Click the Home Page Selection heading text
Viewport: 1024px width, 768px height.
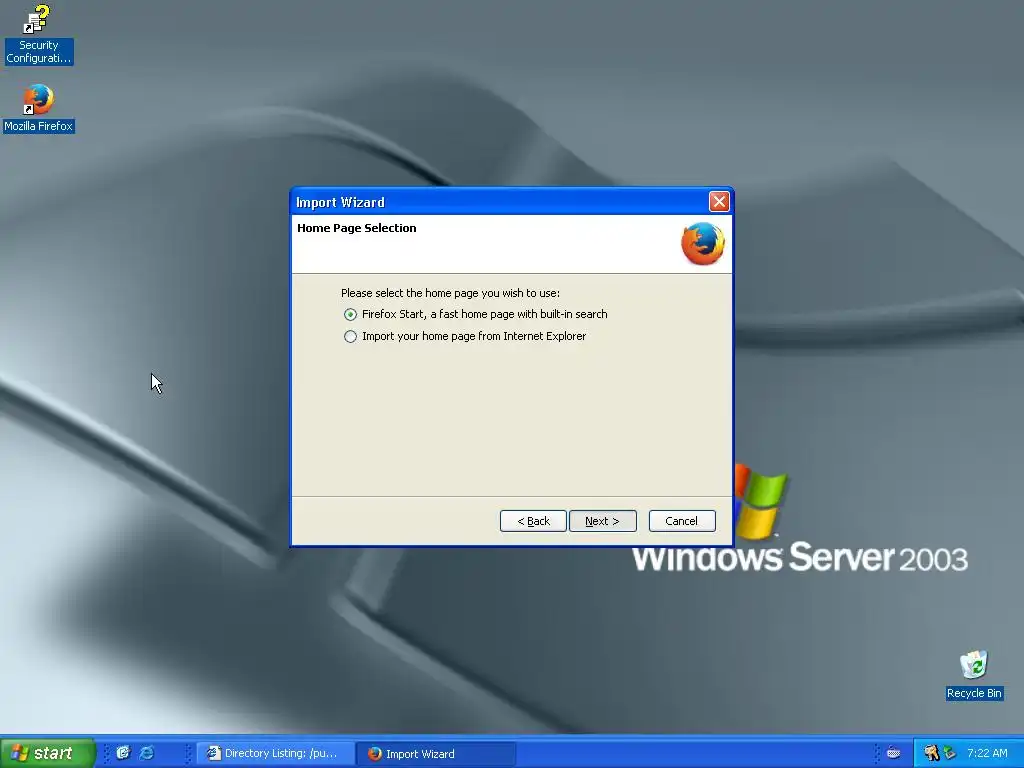[x=357, y=228]
